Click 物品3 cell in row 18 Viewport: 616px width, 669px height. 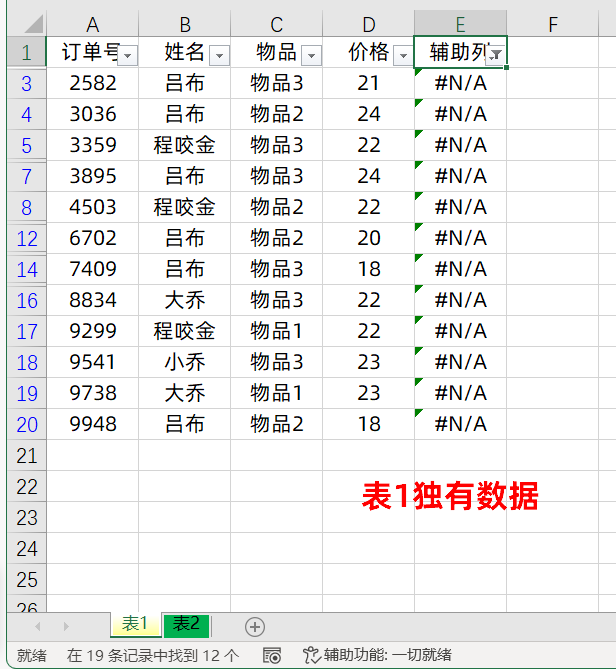[x=276, y=362]
